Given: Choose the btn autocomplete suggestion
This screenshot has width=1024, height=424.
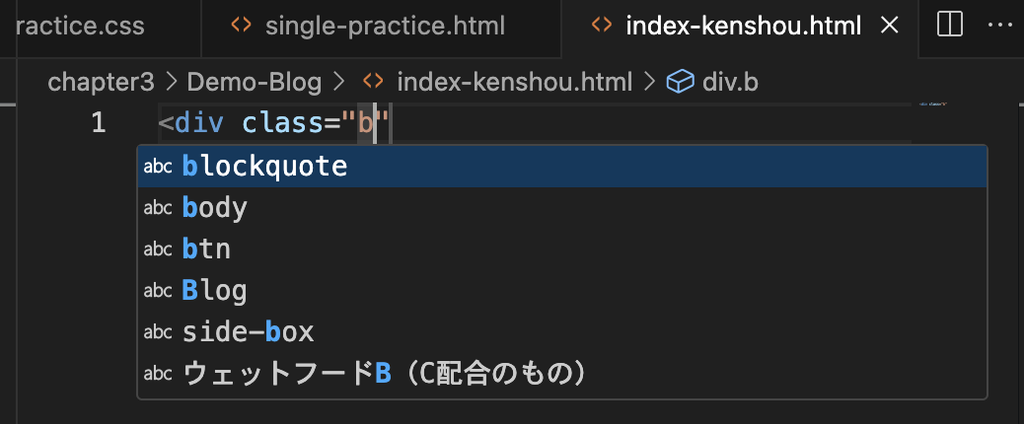Looking at the screenshot, I should 562,249.
